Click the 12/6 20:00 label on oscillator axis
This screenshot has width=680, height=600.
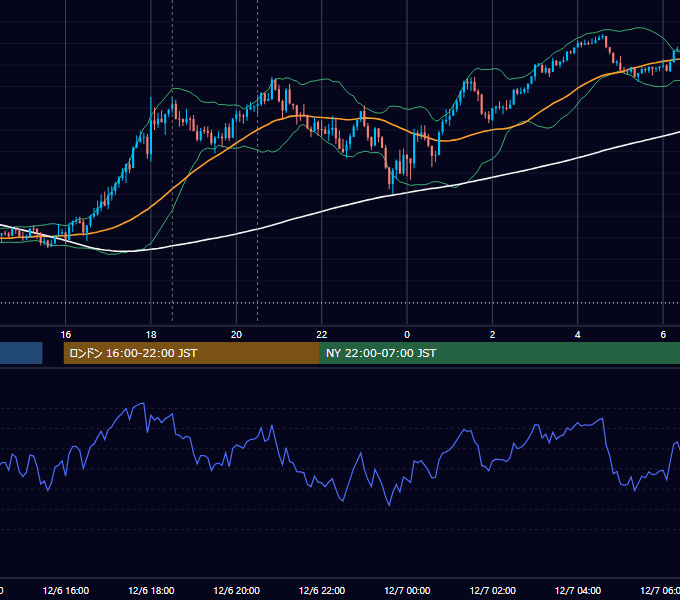pyautogui.click(x=237, y=590)
